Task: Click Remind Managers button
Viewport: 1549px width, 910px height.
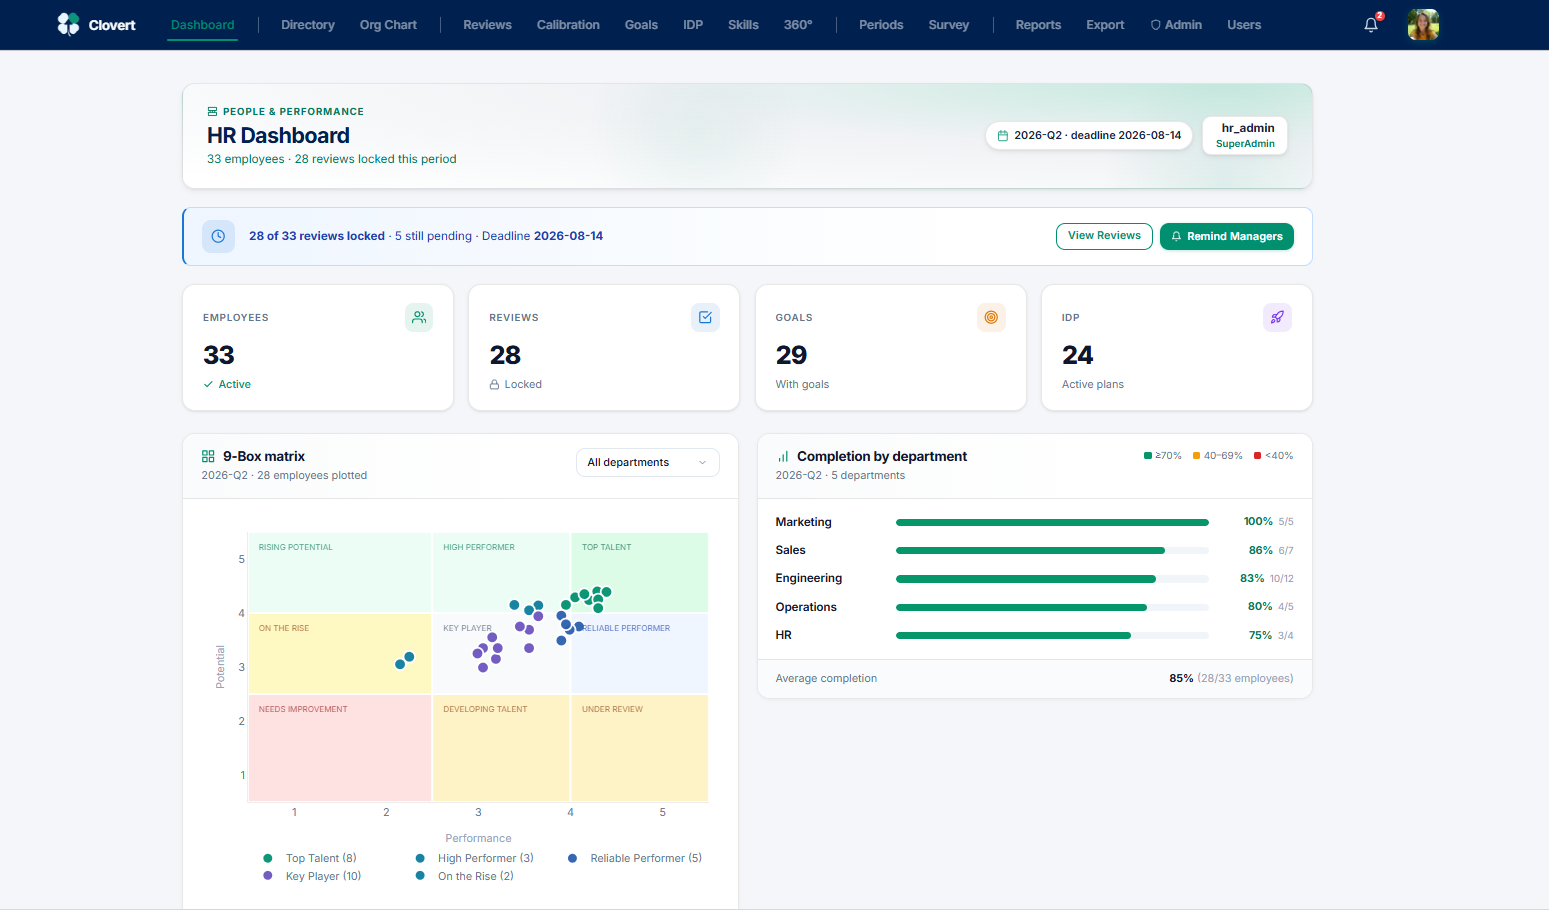Action: click(1227, 236)
